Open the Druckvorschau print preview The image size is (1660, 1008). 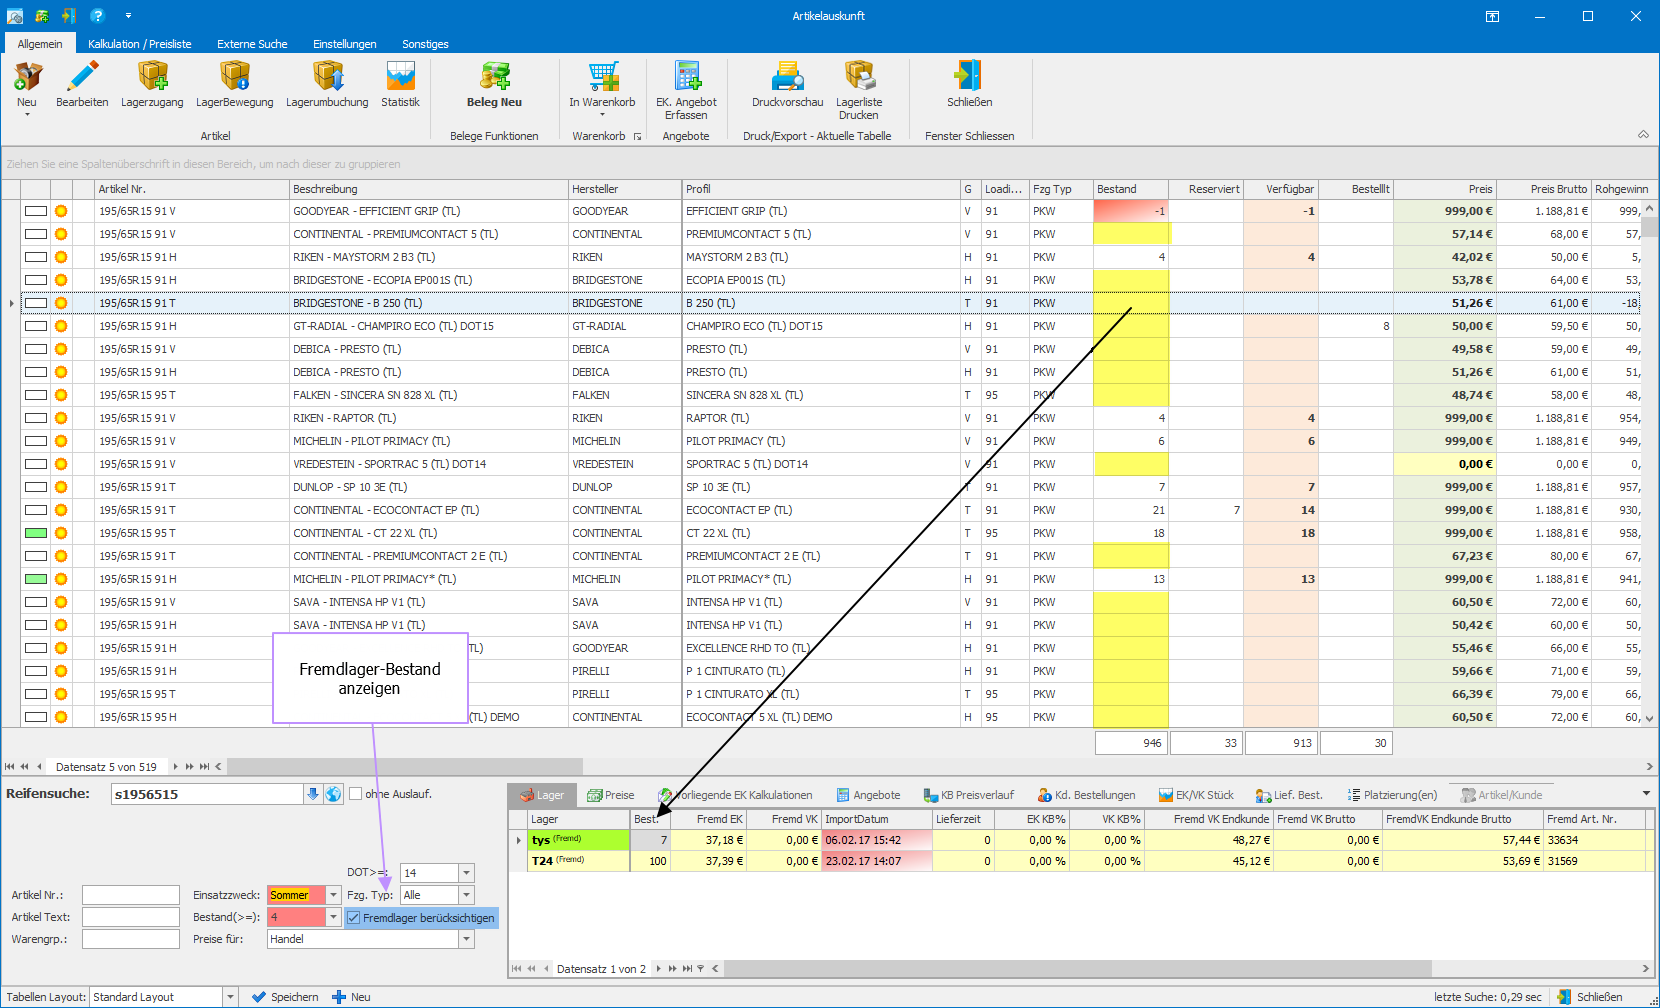[x=787, y=77]
